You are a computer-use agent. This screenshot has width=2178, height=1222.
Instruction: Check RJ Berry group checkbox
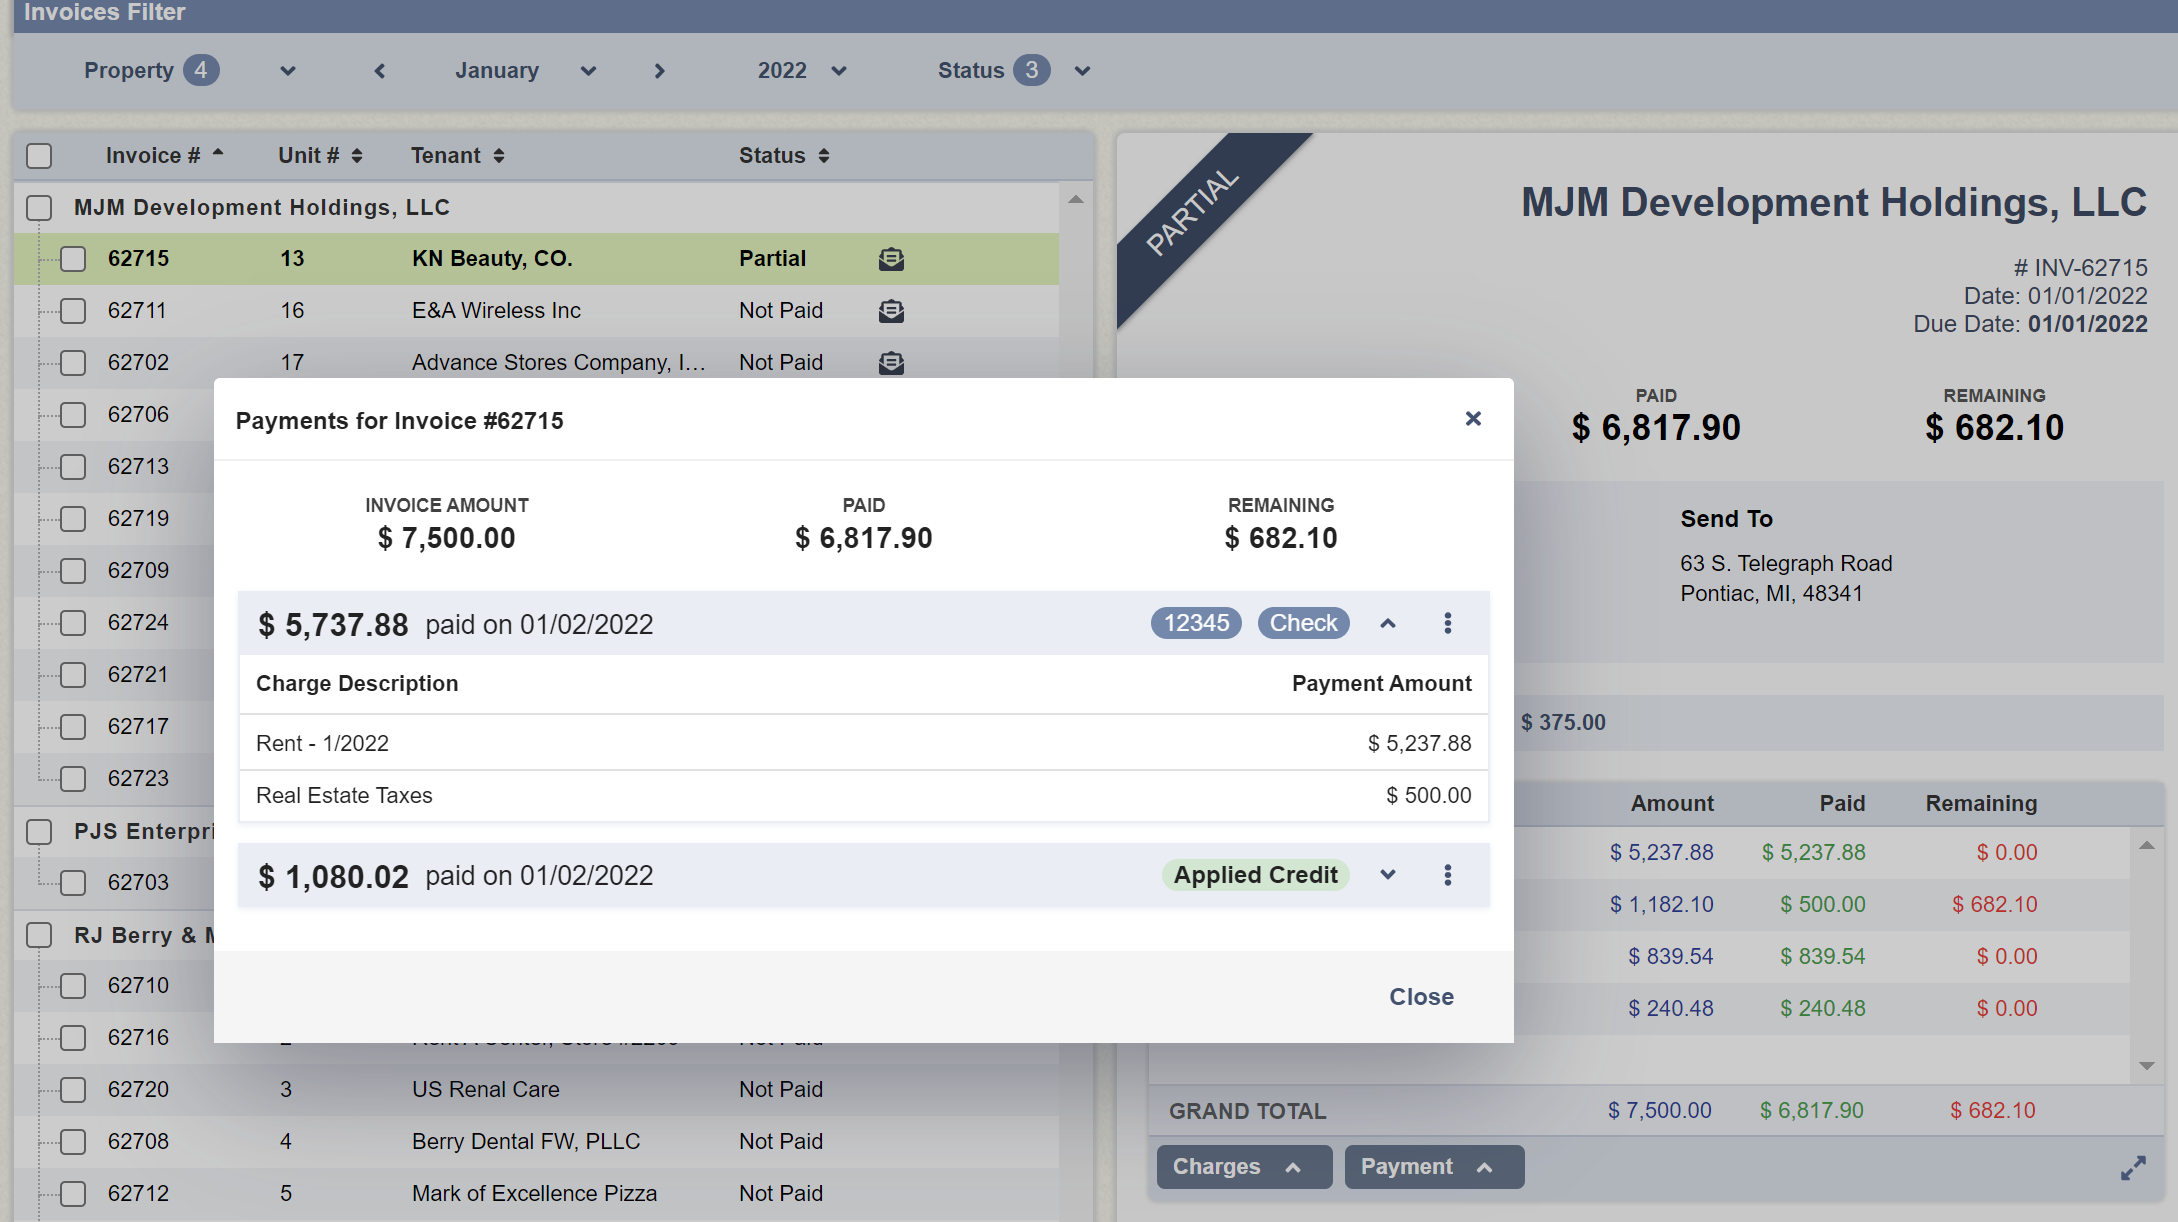(x=39, y=935)
